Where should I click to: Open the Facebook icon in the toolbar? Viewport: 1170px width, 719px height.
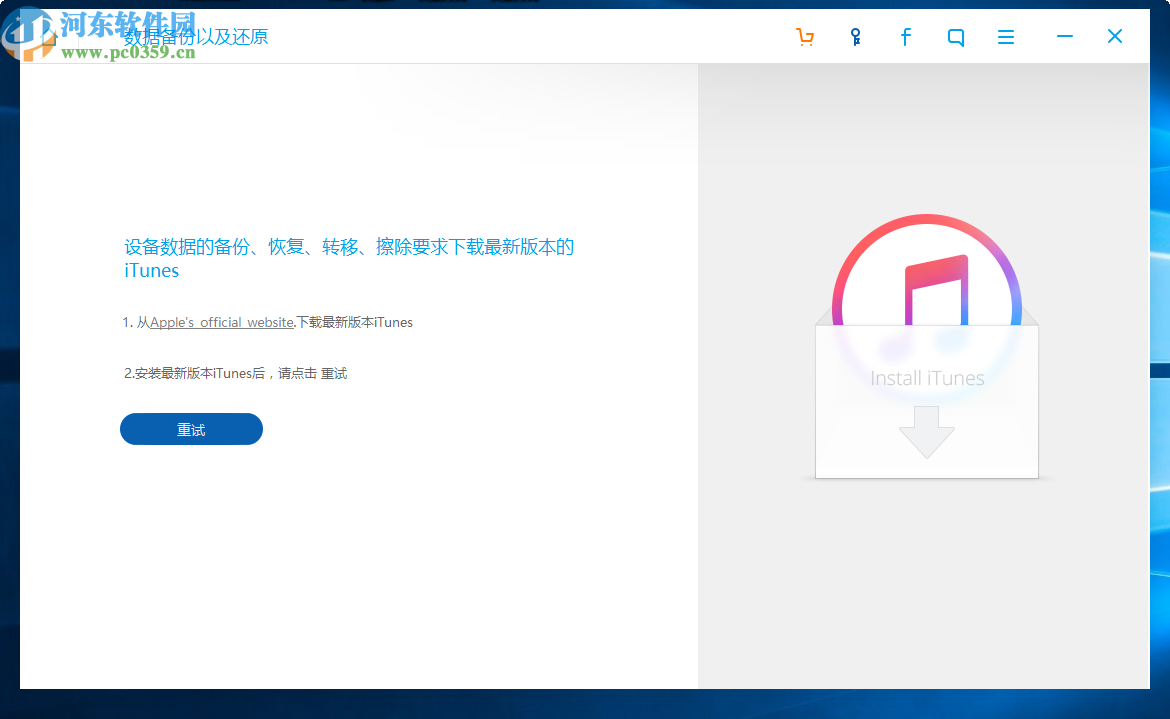point(905,36)
